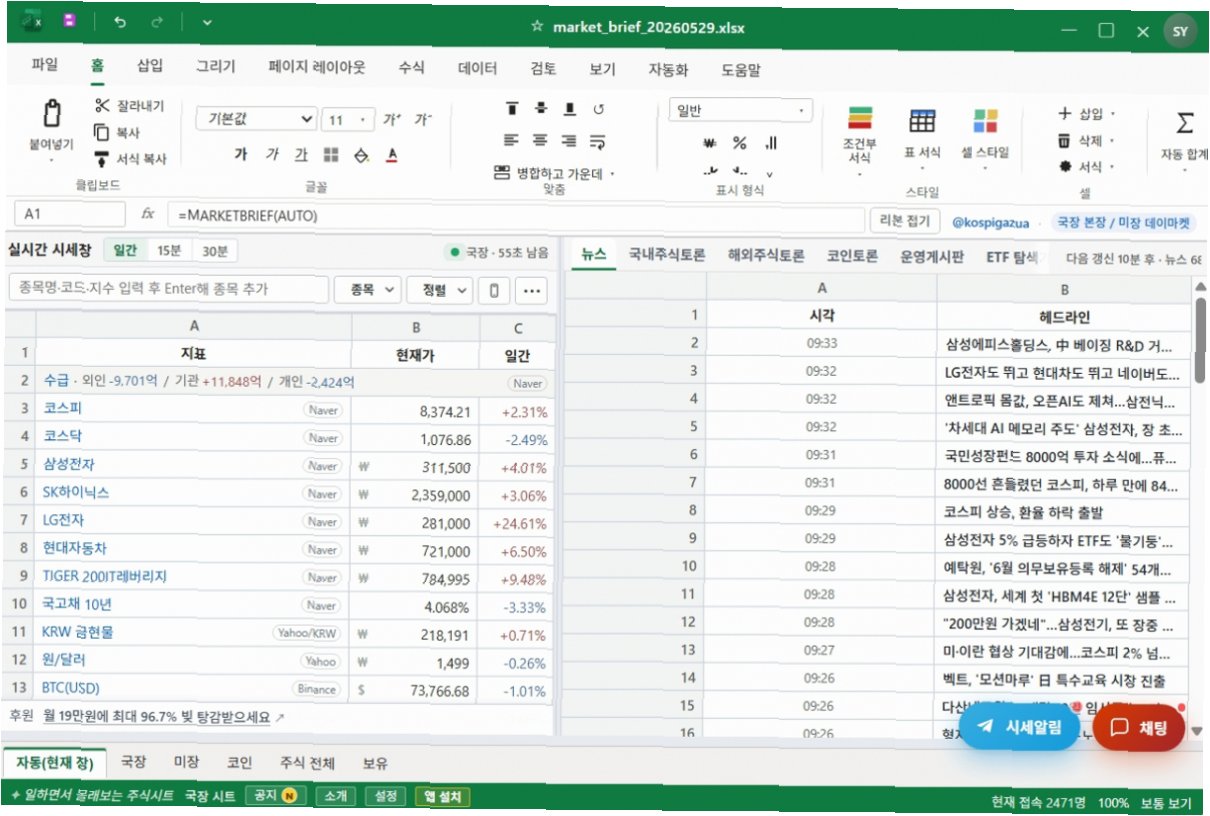Switch to 국내주식토론 tab
Screen dimensions: 1210x816
coord(667,255)
